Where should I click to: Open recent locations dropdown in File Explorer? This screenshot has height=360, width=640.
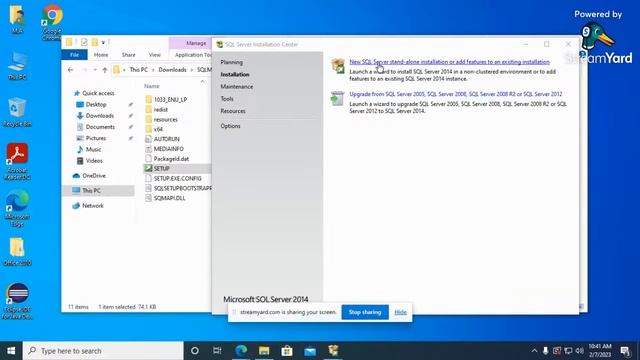[x=95, y=70]
